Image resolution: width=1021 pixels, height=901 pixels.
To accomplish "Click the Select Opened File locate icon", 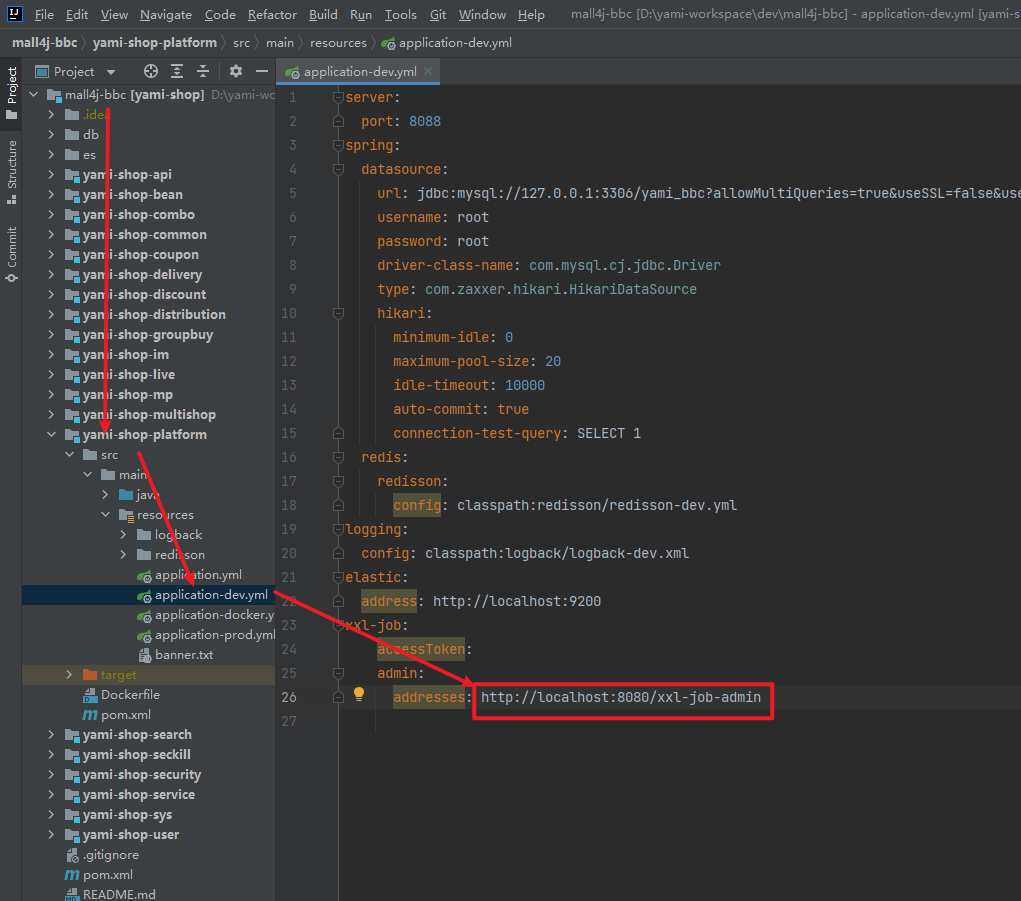I will [151, 71].
